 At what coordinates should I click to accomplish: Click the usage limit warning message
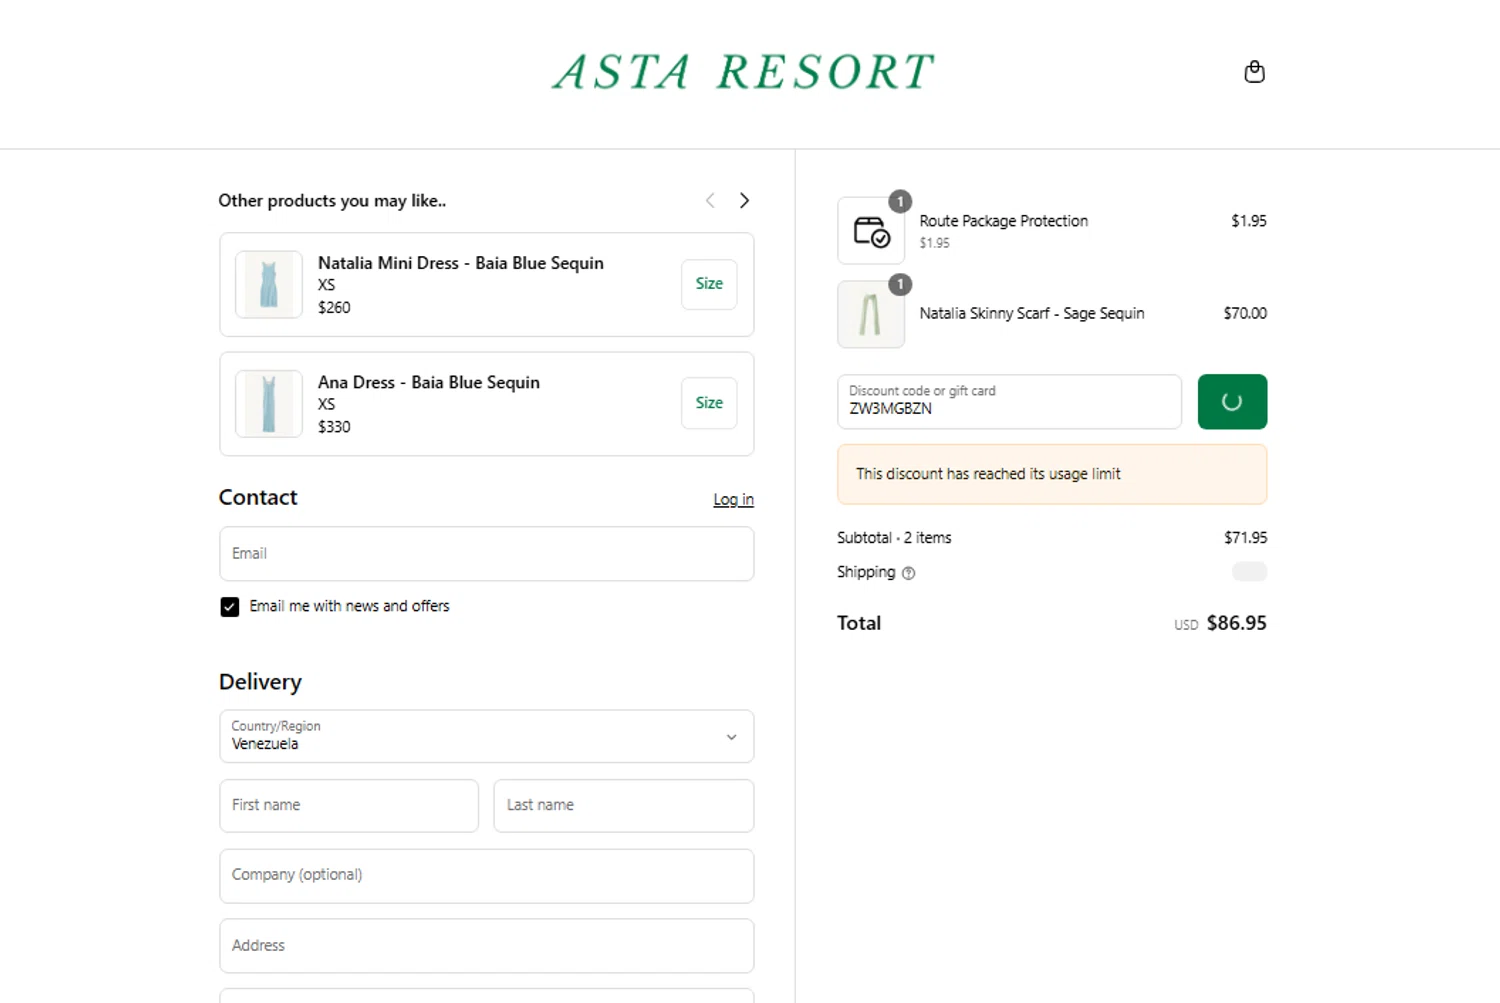tap(1052, 474)
